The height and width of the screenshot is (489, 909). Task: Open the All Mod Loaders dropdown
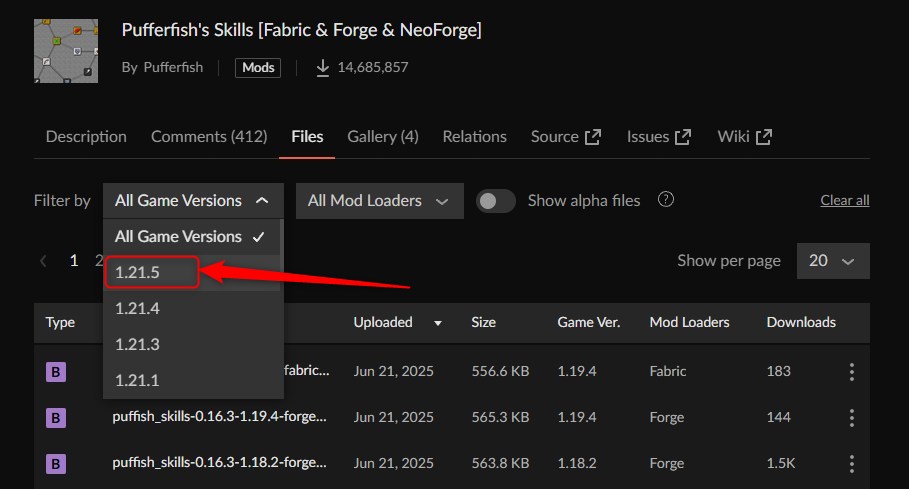(380, 200)
